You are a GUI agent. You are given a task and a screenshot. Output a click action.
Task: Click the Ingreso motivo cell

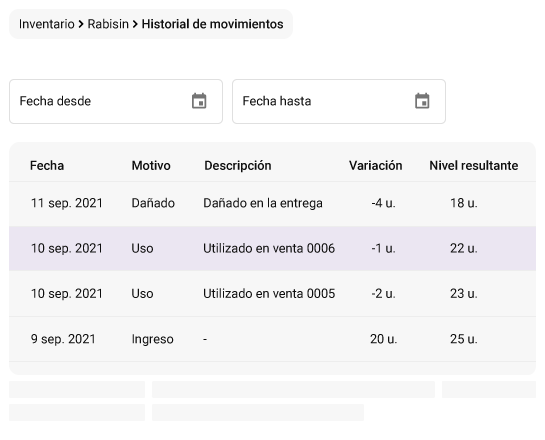[x=152, y=339]
